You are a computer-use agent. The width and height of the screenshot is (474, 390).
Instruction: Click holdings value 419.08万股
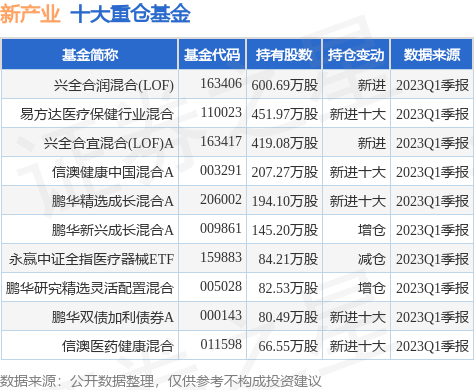pos(285,143)
